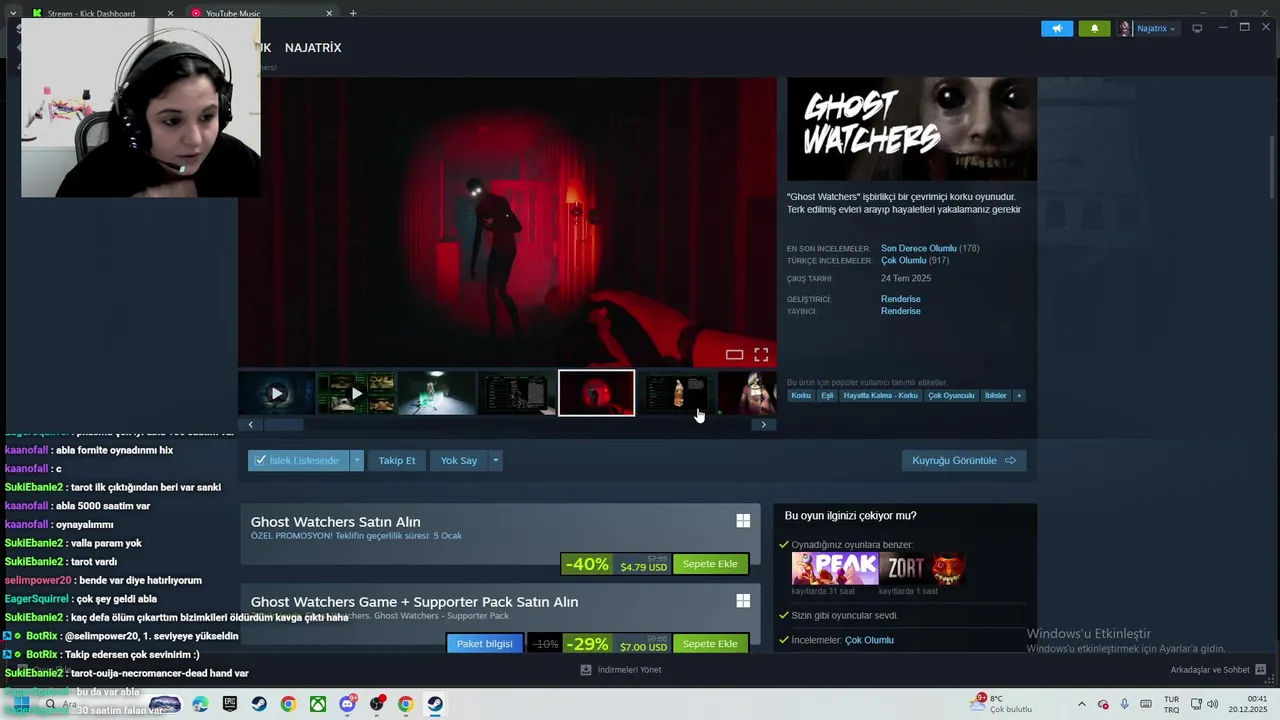This screenshot has height=720, width=1280.
Task: Expand more tags with plus button
Action: pos(1019,396)
